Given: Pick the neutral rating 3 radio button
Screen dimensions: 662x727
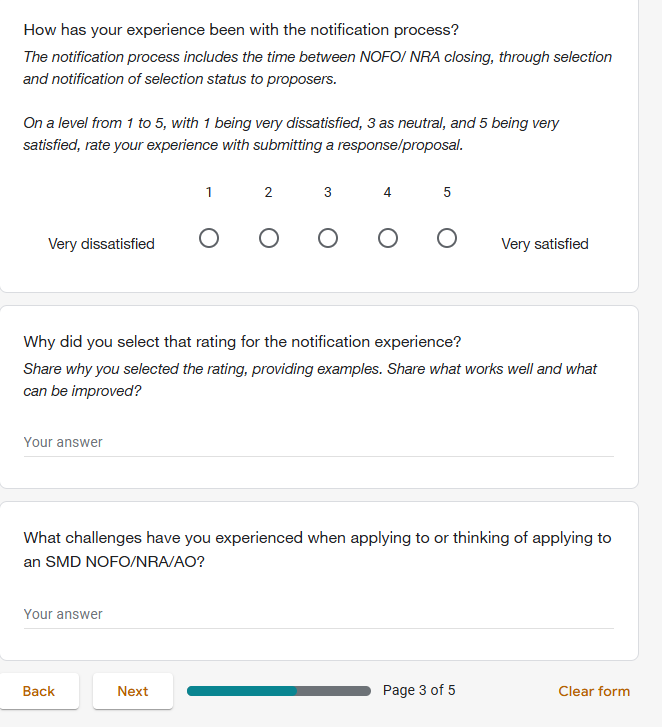Looking at the screenshot, I should click(328, 239).
